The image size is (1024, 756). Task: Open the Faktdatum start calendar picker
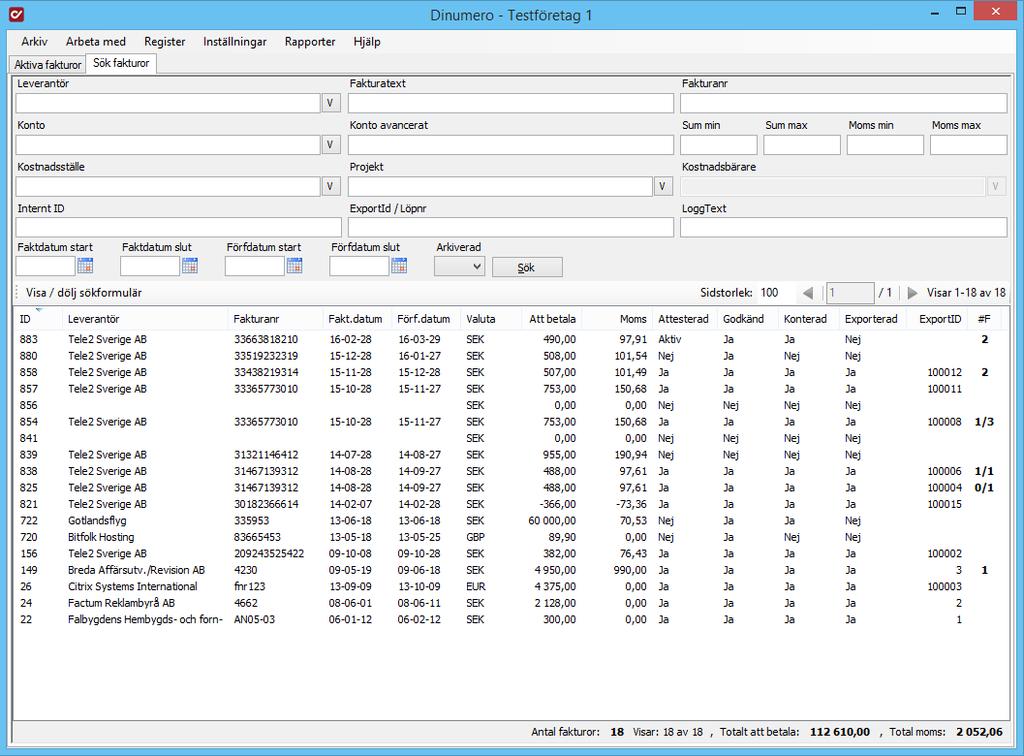[86, 266]
